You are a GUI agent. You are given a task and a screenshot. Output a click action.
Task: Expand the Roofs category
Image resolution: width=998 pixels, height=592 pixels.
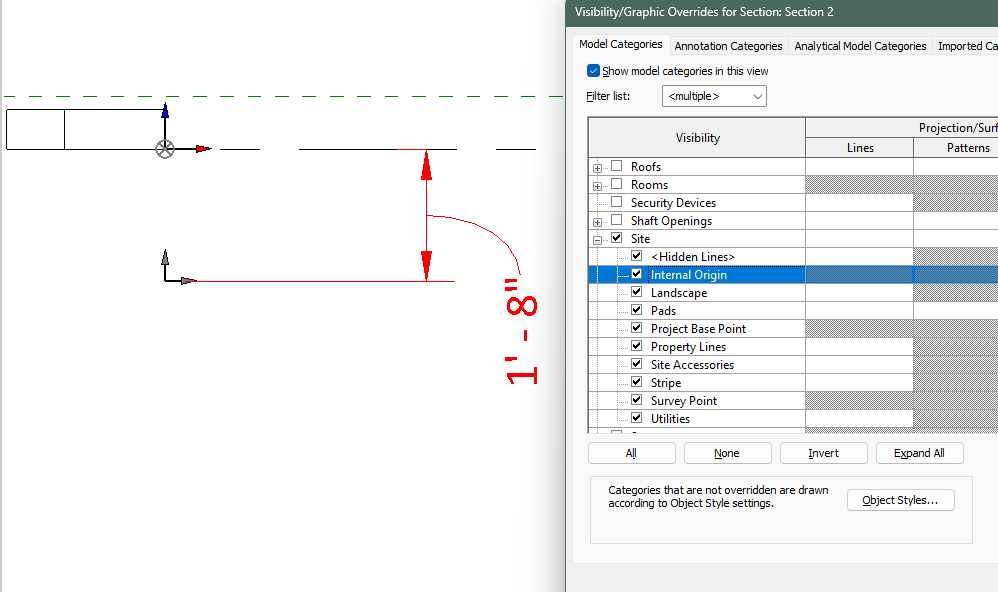tap(597, 166)
